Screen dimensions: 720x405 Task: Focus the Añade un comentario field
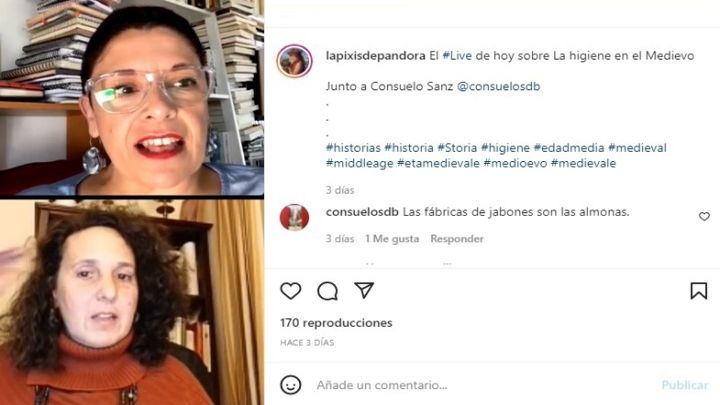point(482,385)
